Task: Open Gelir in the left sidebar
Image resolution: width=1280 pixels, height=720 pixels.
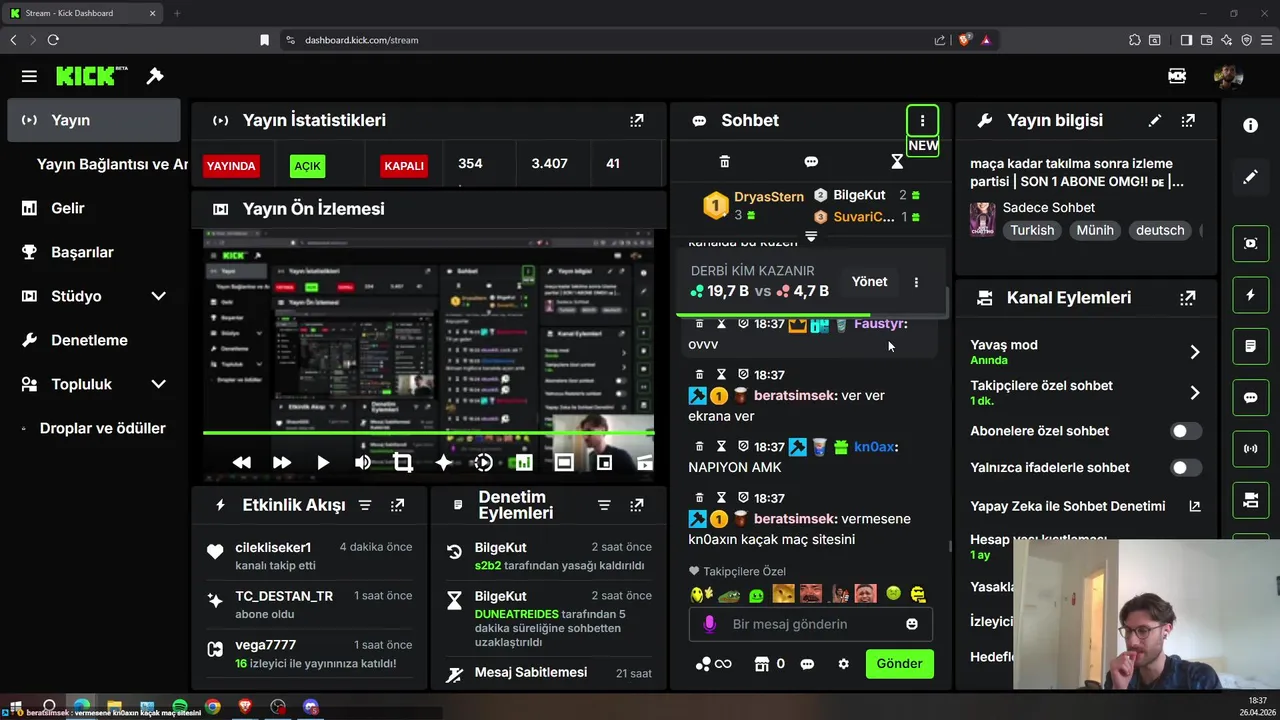Action: coord(94,208)
